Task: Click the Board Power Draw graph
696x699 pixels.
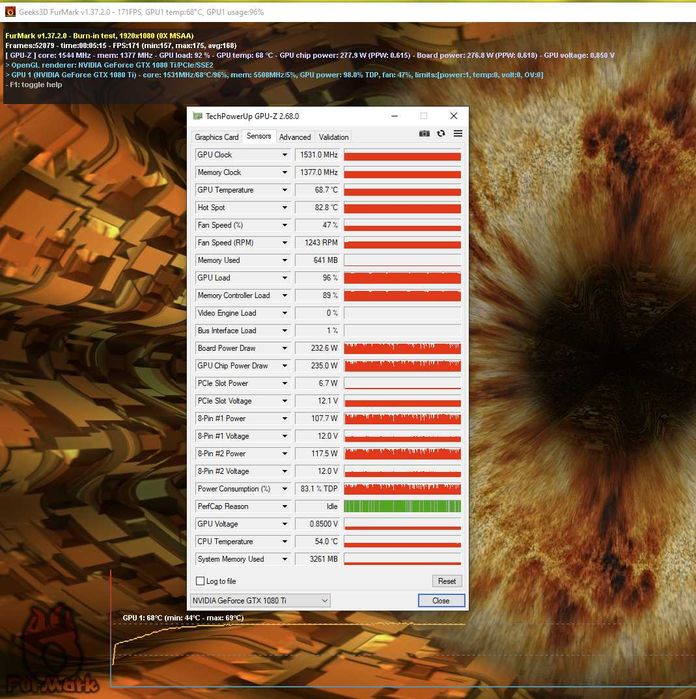Action: click(402, 348)
